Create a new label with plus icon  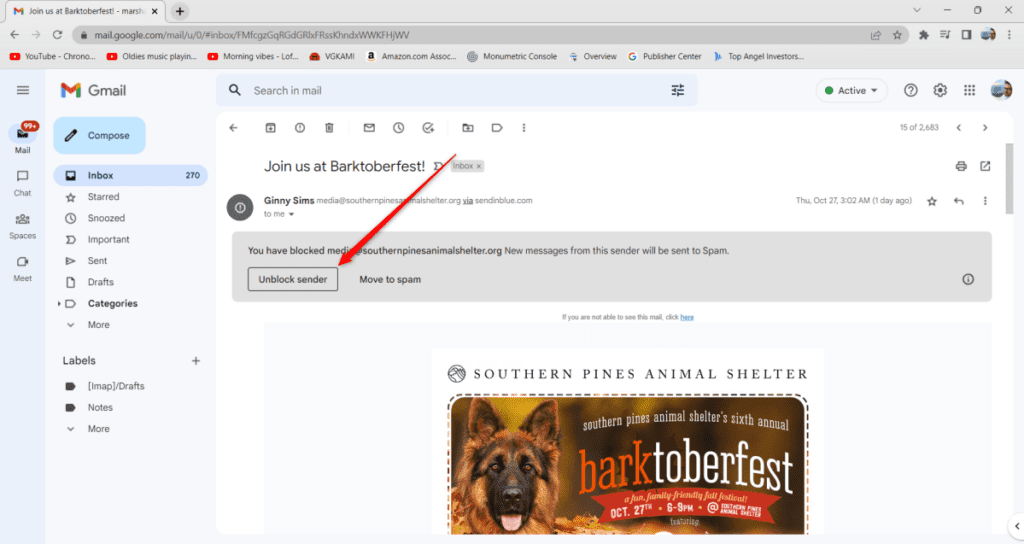[195, 360]
